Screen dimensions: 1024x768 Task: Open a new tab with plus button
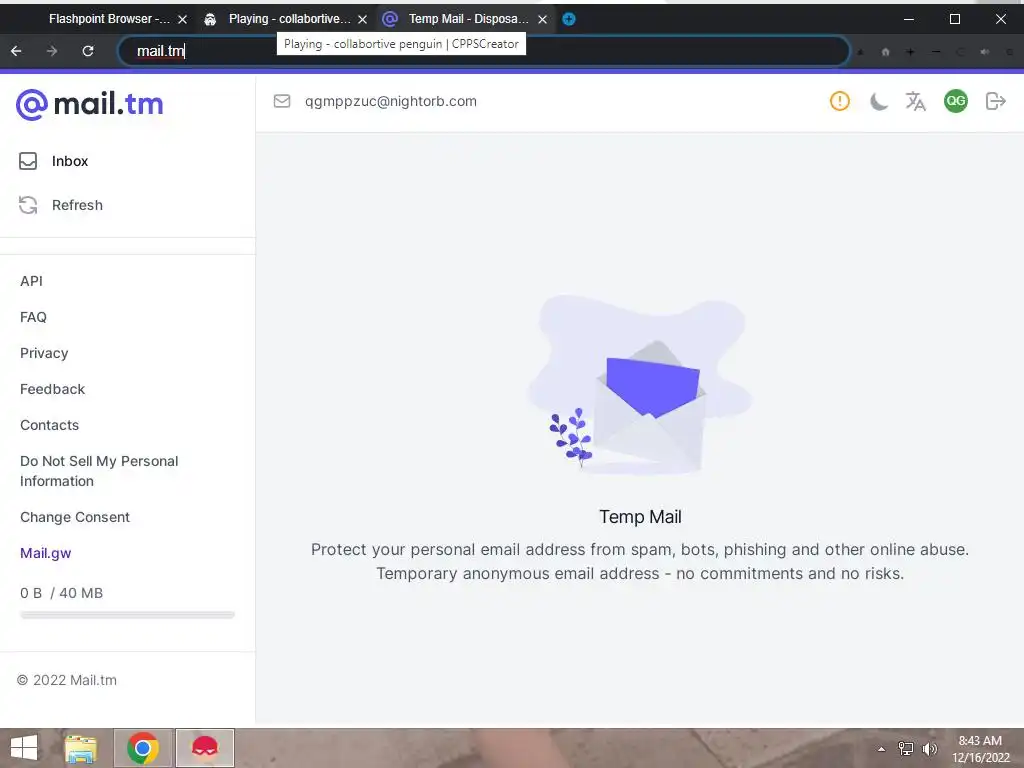569,19
